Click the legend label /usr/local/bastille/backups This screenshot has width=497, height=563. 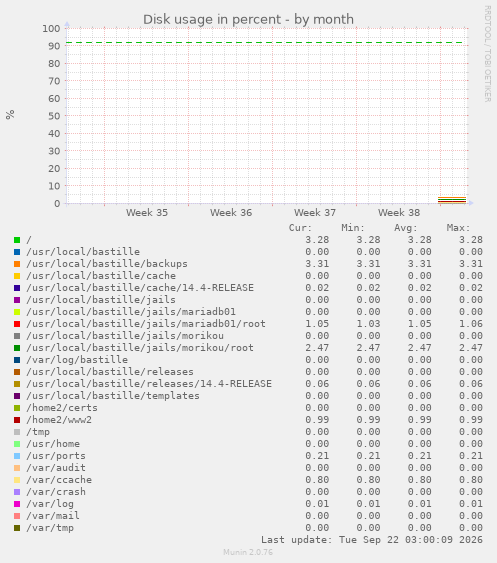pos(107,264)
